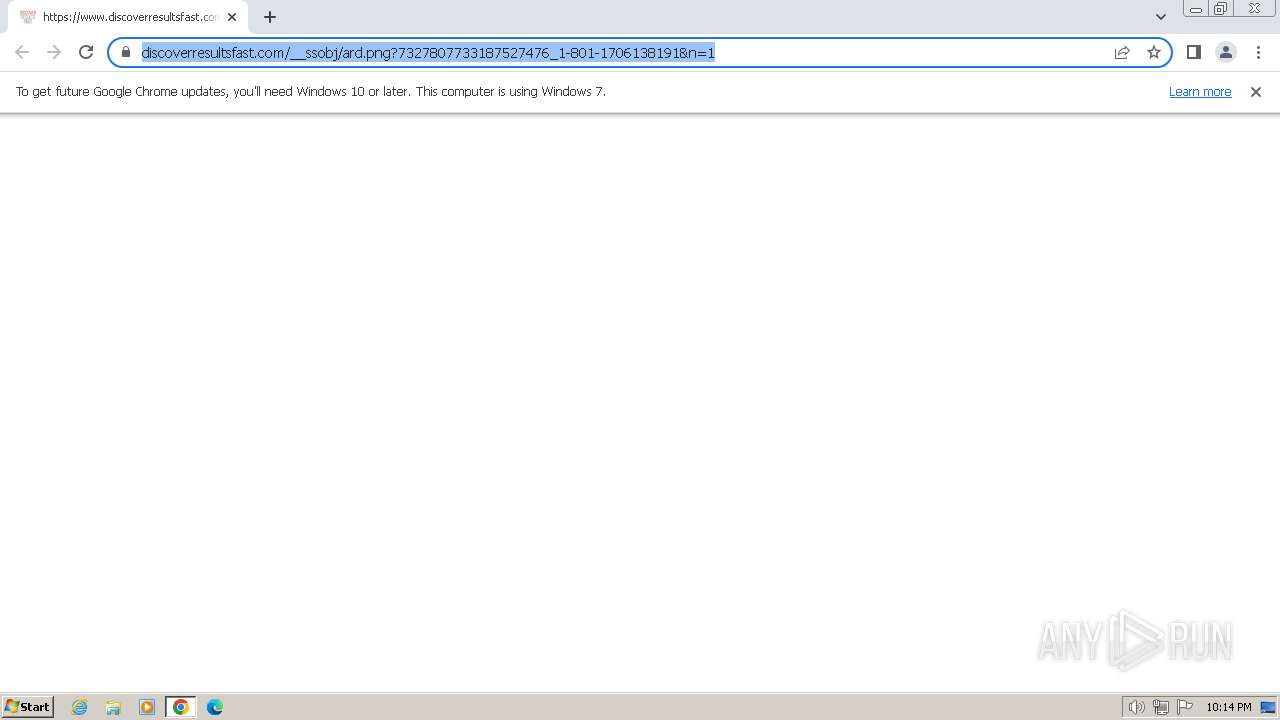The width and height of the screenshot is (1280, 720).
Task: Click the Windows 7 update notice text
Action: tap(311, 91)
